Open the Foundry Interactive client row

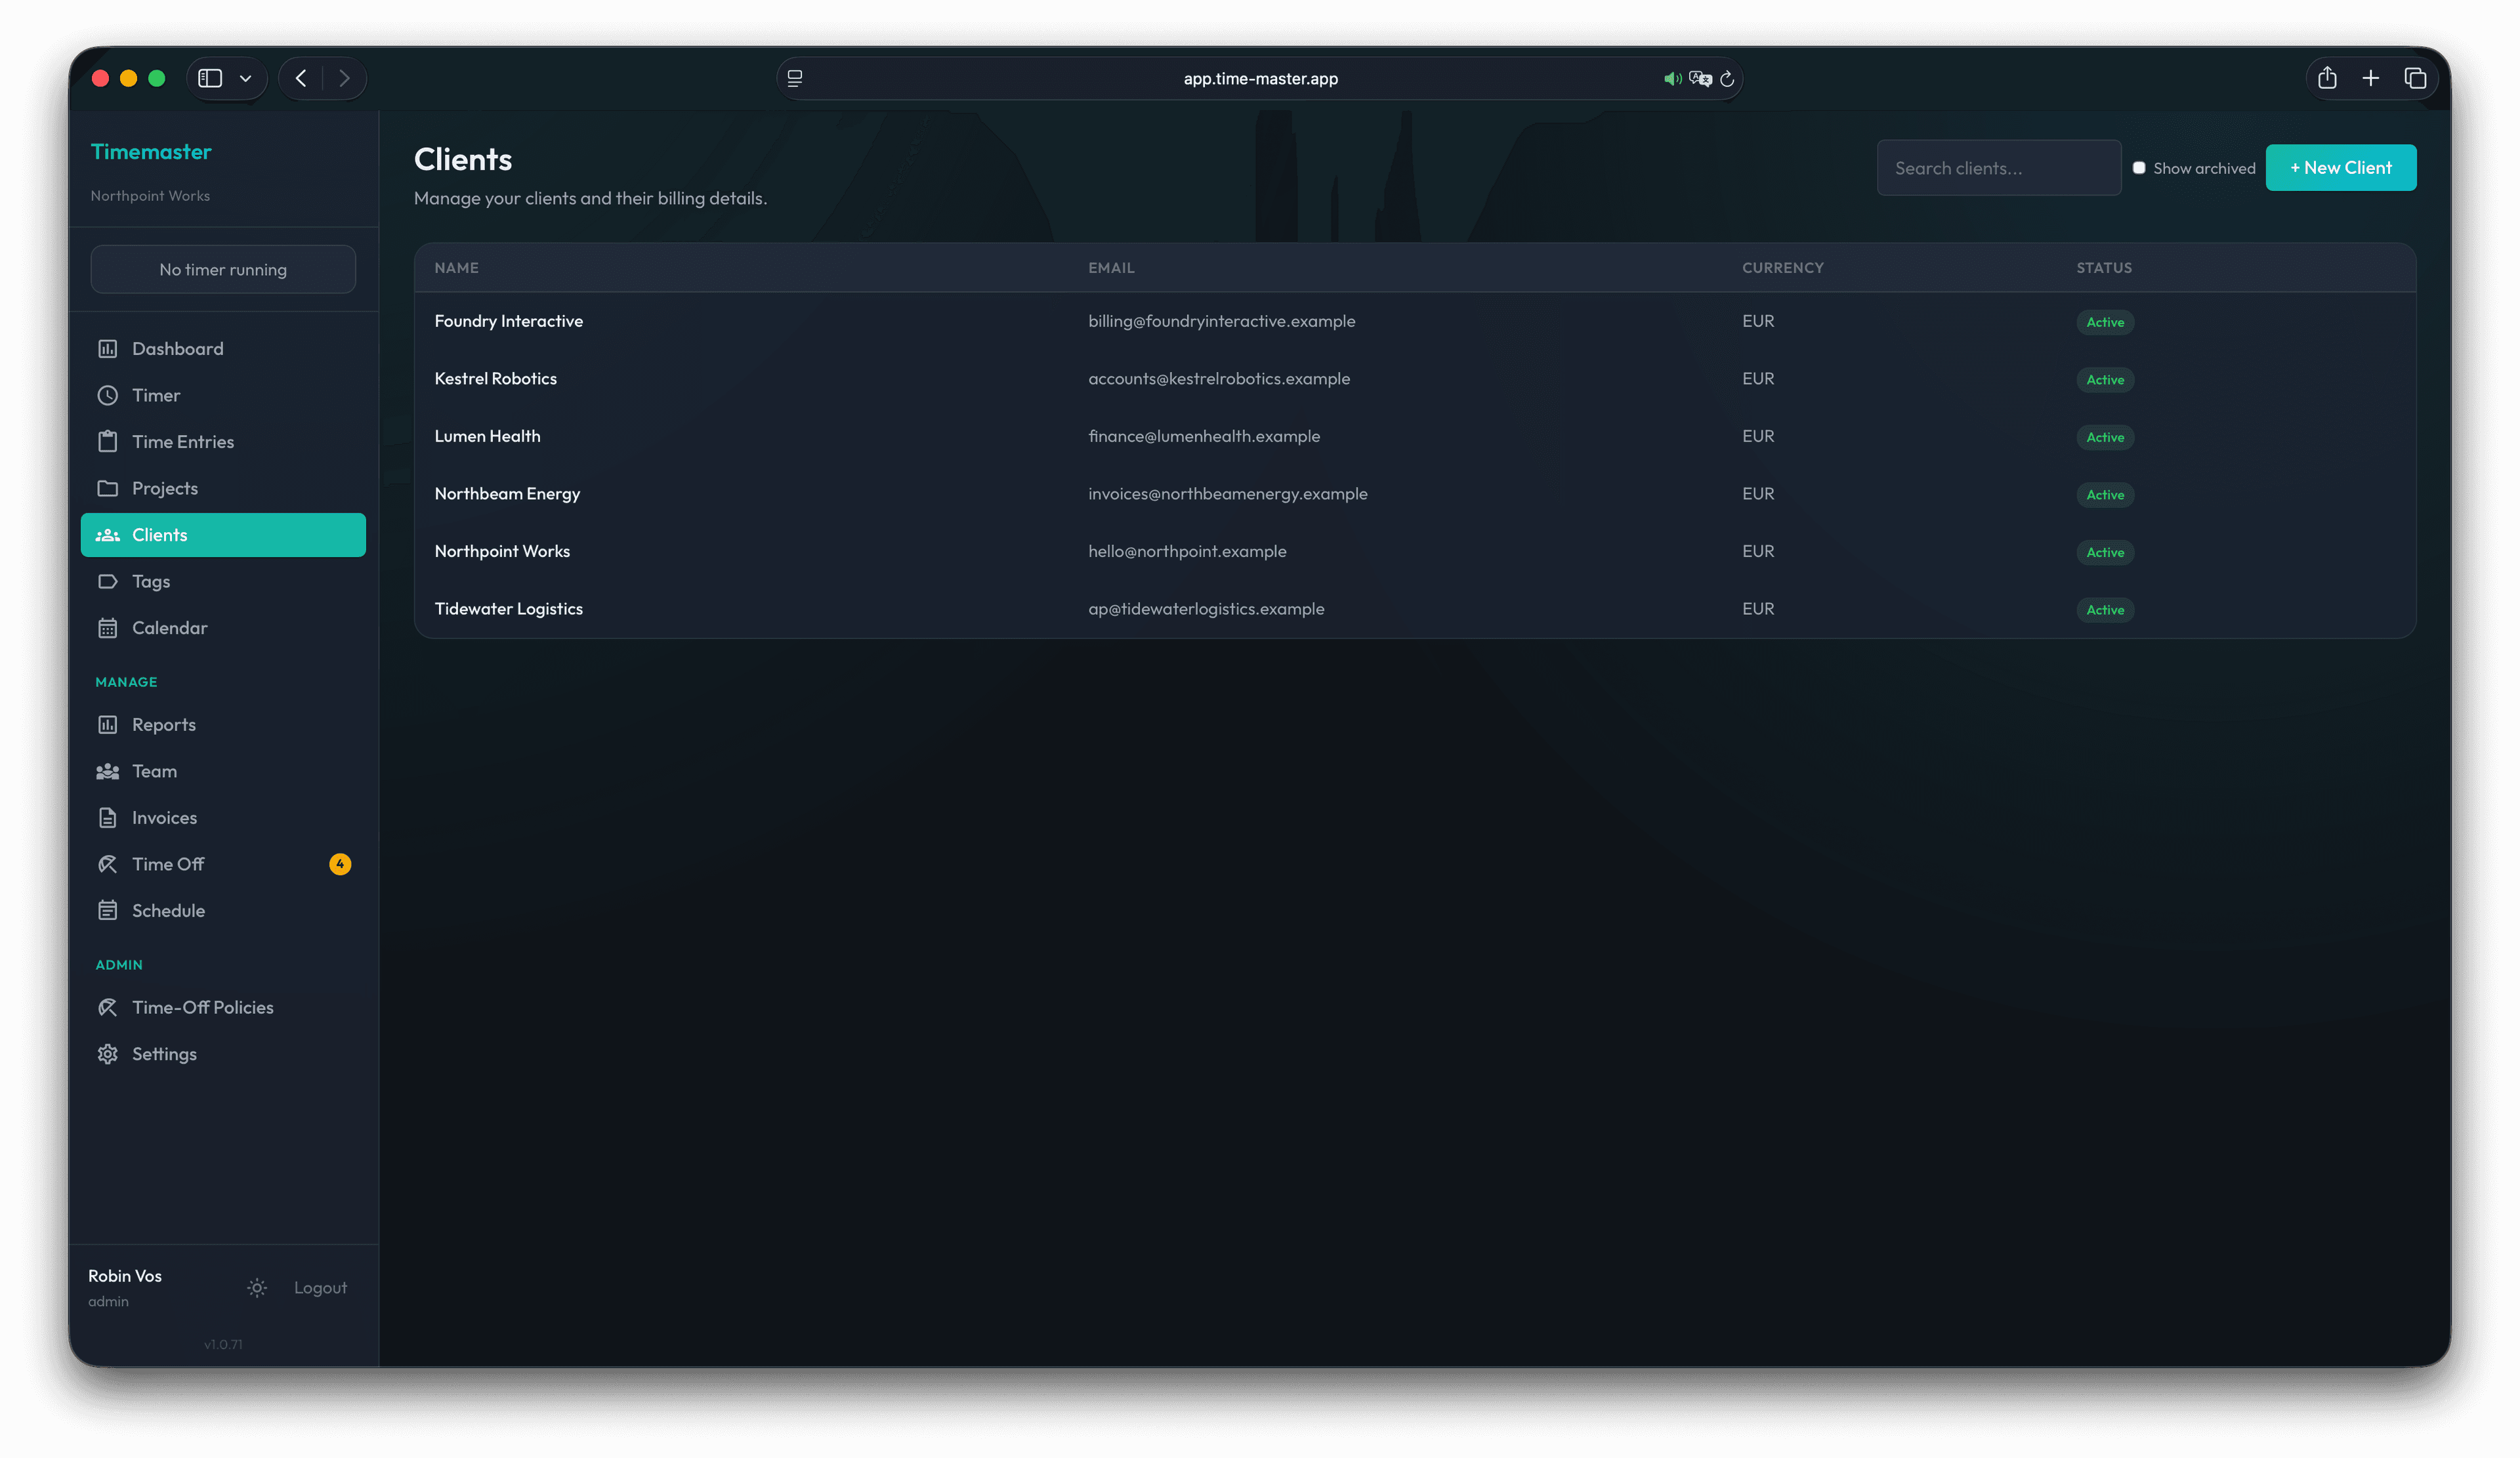coord(1415,321)
